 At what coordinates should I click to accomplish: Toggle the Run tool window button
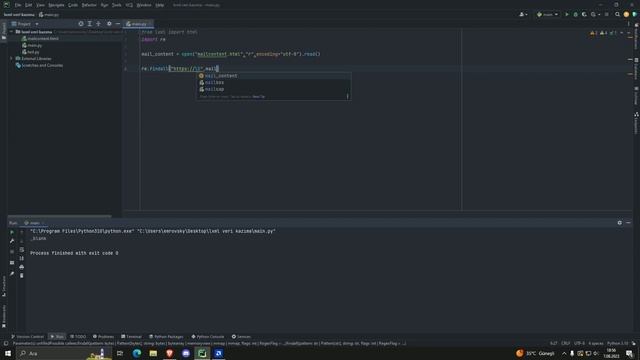pyautogui.click(x=57, y=337)
